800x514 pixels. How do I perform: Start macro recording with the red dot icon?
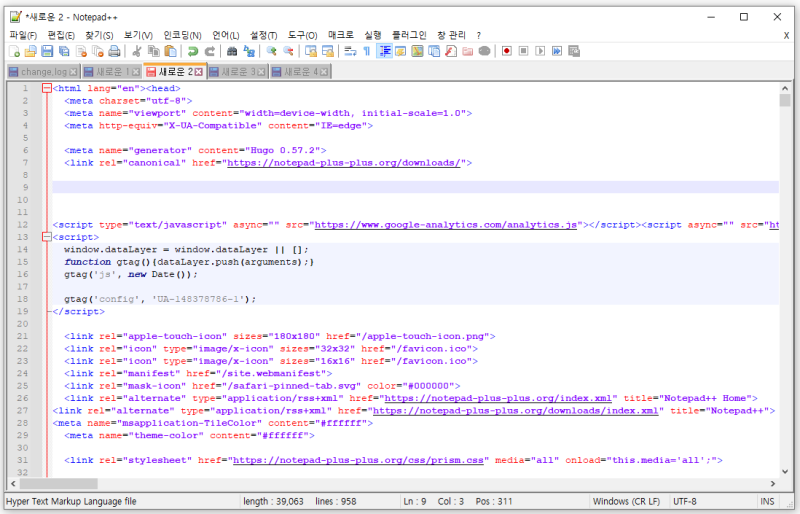click(506, 51)
